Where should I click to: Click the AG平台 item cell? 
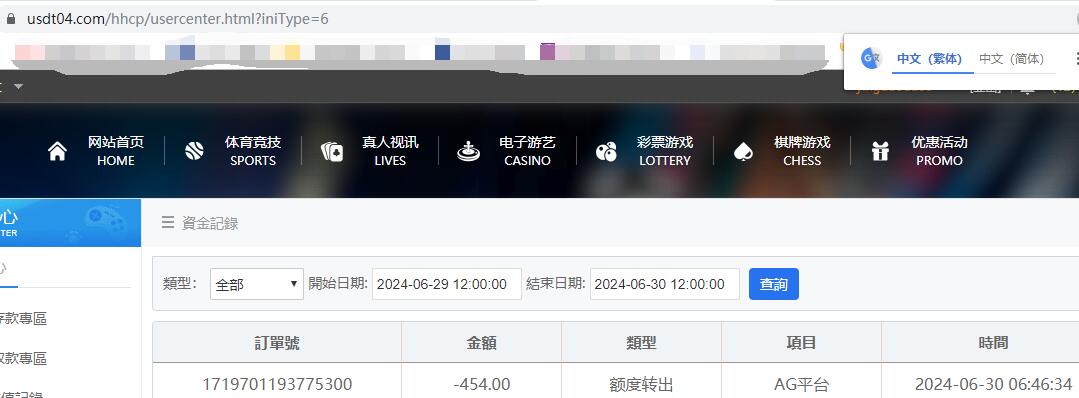point(801,384)
